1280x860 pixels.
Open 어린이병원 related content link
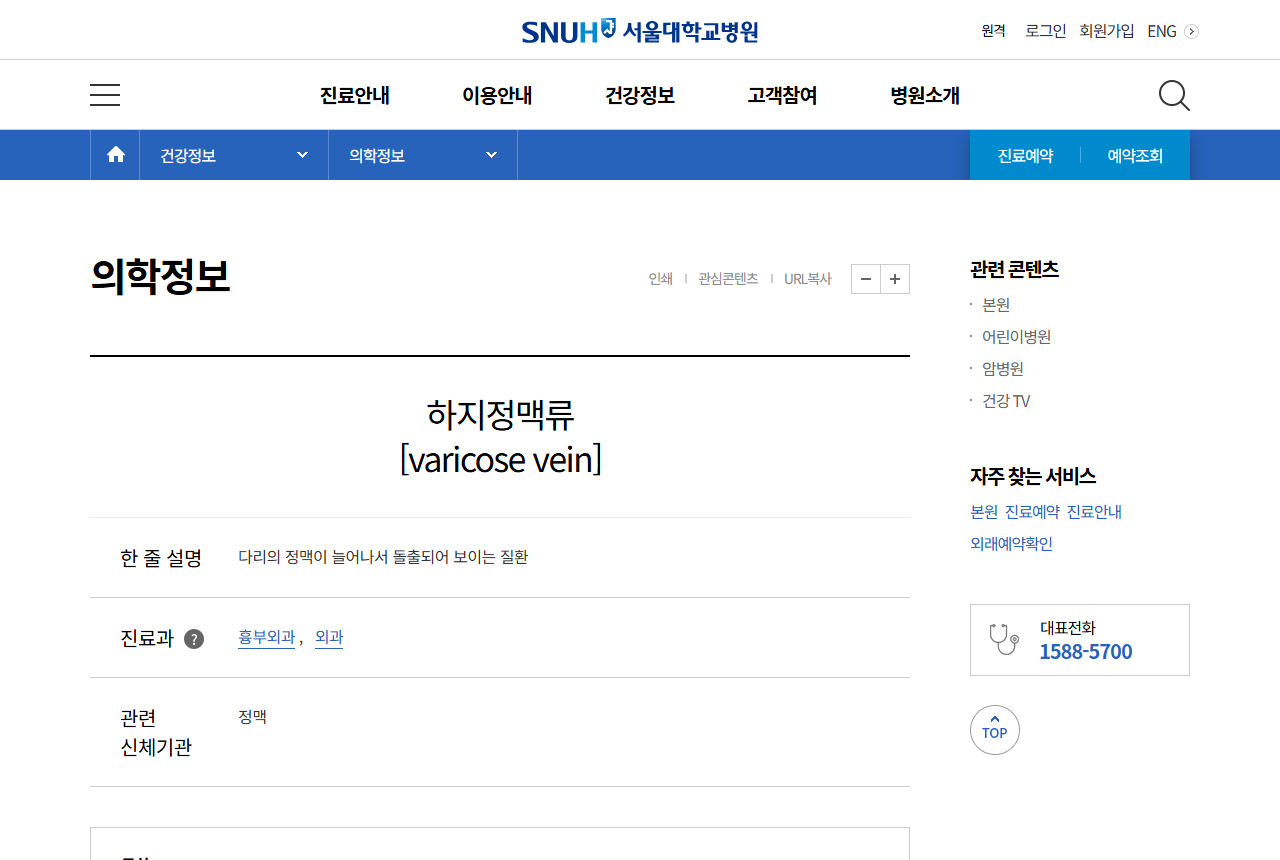1016,337
